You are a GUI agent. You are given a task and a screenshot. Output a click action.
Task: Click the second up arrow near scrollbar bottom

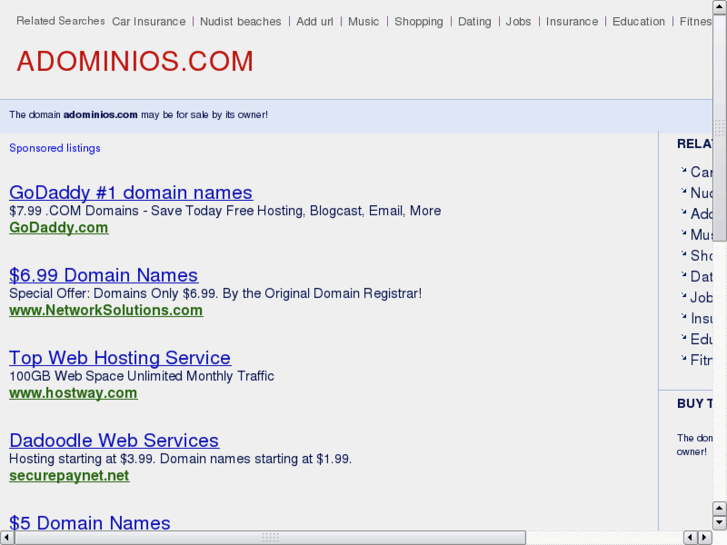point(719,509)
